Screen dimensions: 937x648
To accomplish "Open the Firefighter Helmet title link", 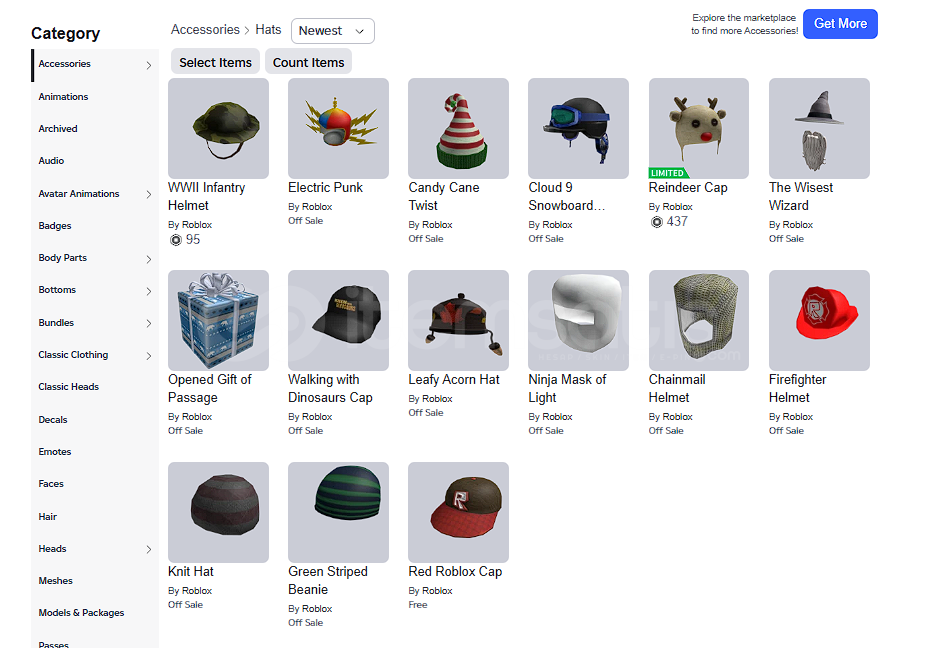I will (798, 389).
